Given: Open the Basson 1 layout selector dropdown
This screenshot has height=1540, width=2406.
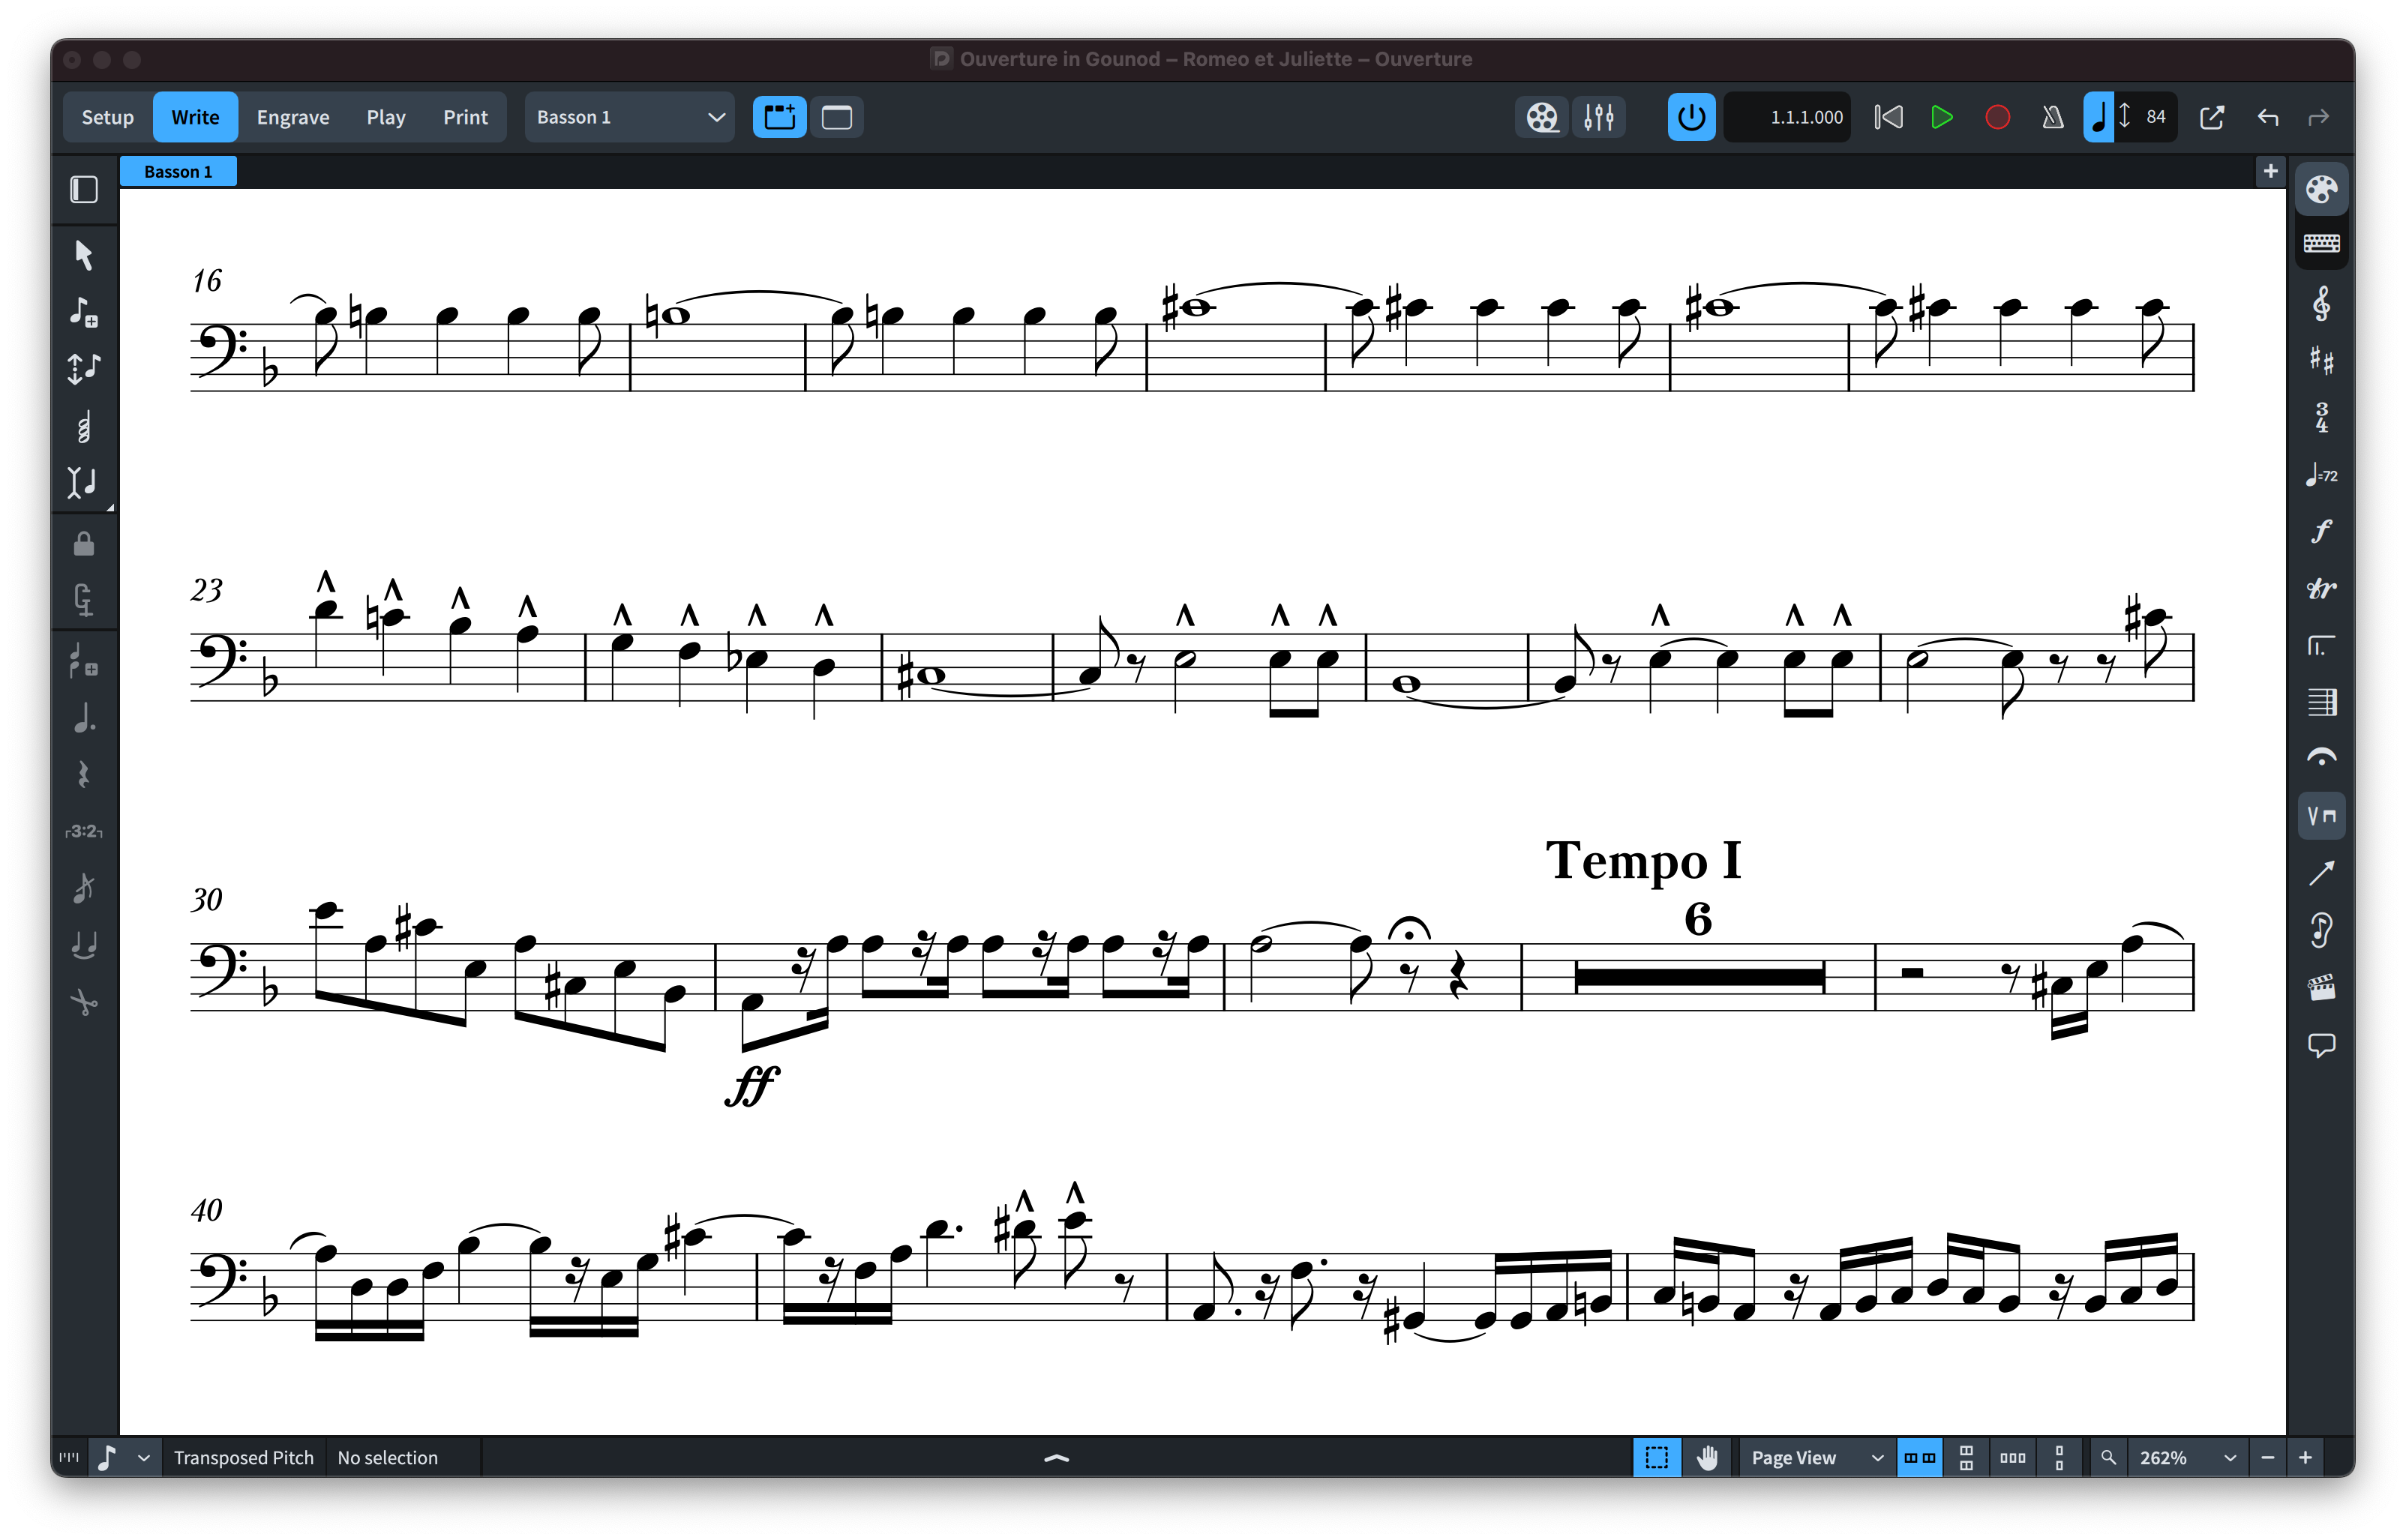Looking at the screenshot, I should 630,117.
